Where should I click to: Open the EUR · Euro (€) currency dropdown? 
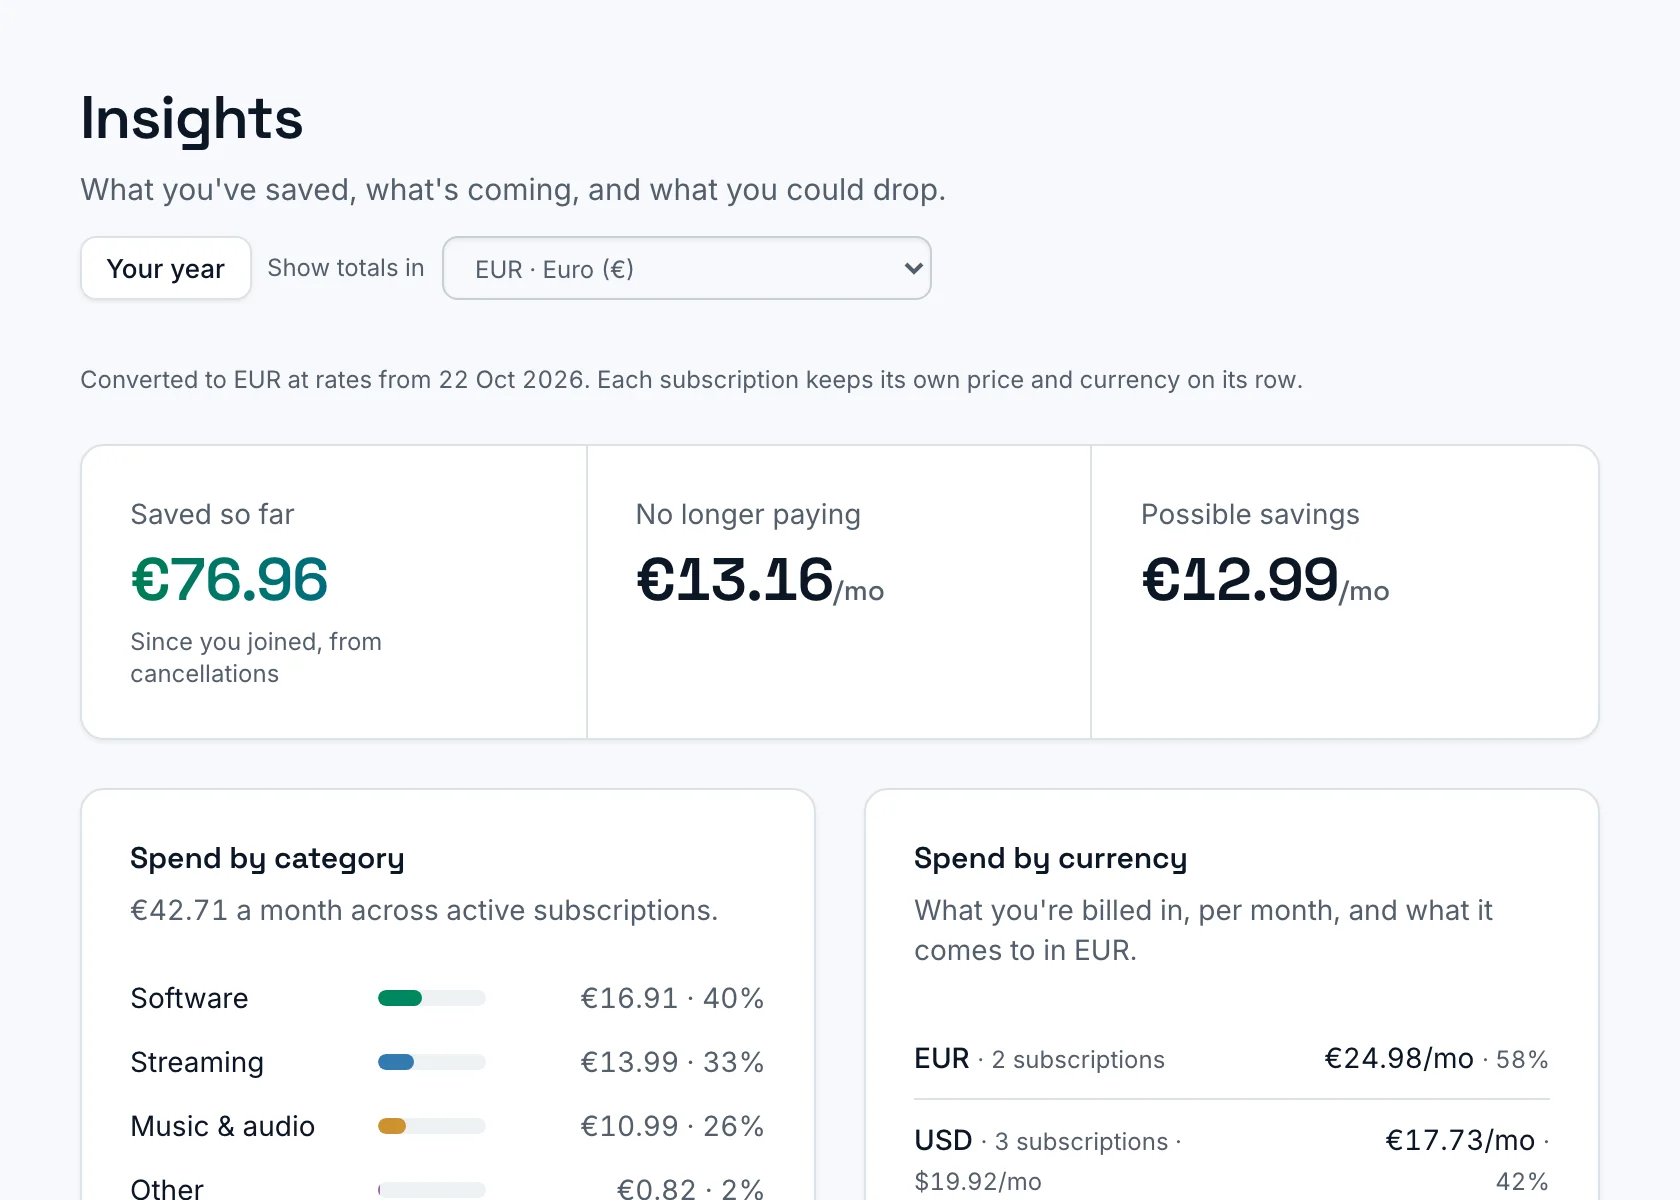point(687,268)
